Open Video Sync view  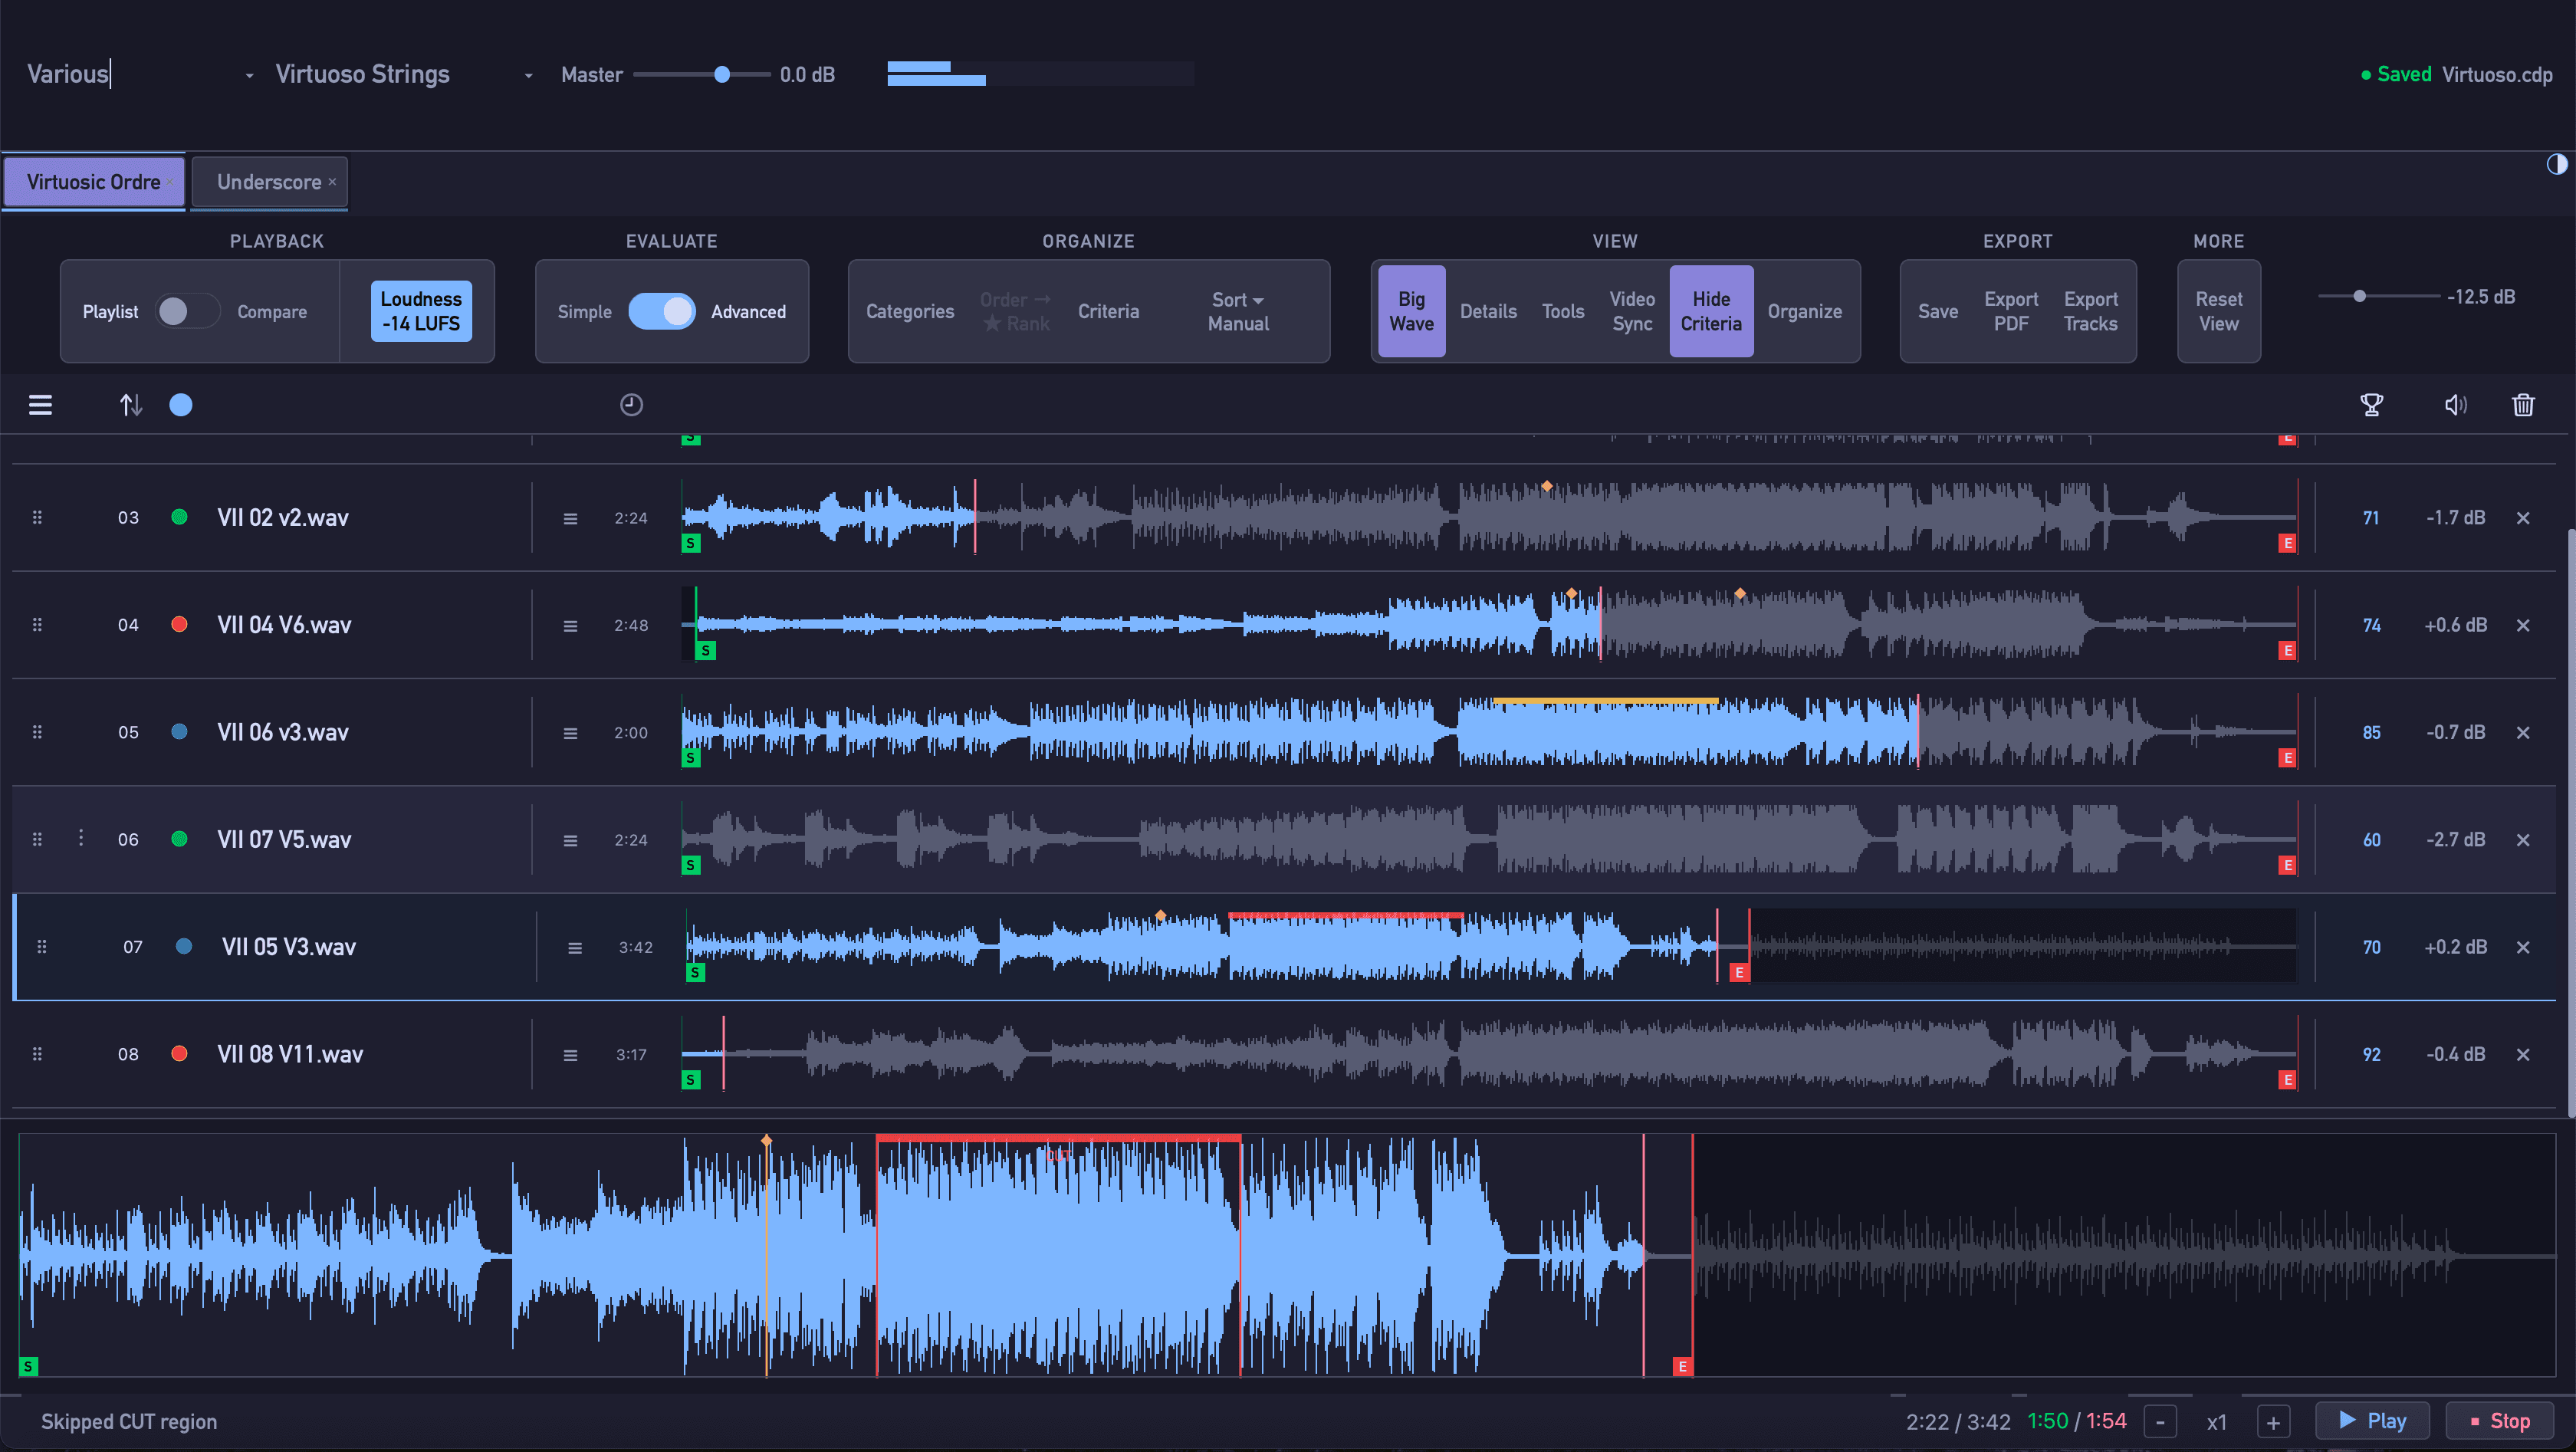click(1632, 311)
